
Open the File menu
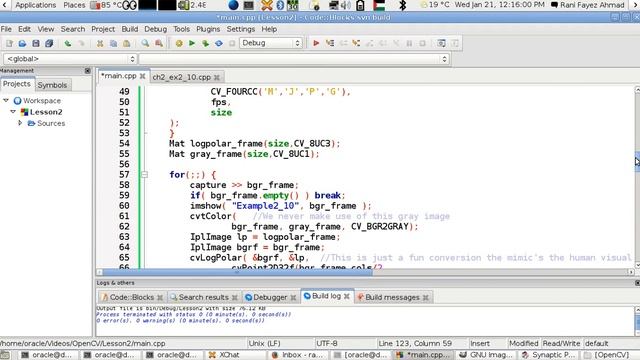point(6,29)
